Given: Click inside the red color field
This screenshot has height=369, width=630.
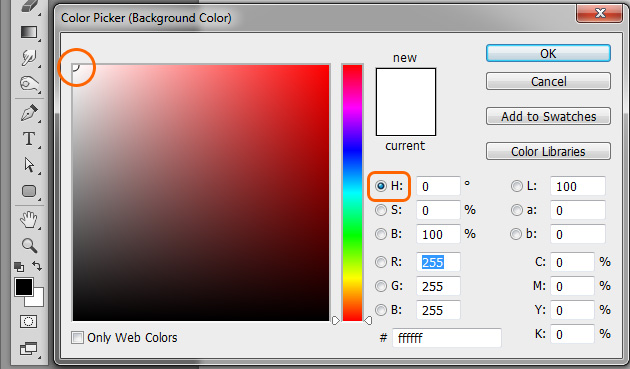Looking at the screenshot, I should click(201, 193).
